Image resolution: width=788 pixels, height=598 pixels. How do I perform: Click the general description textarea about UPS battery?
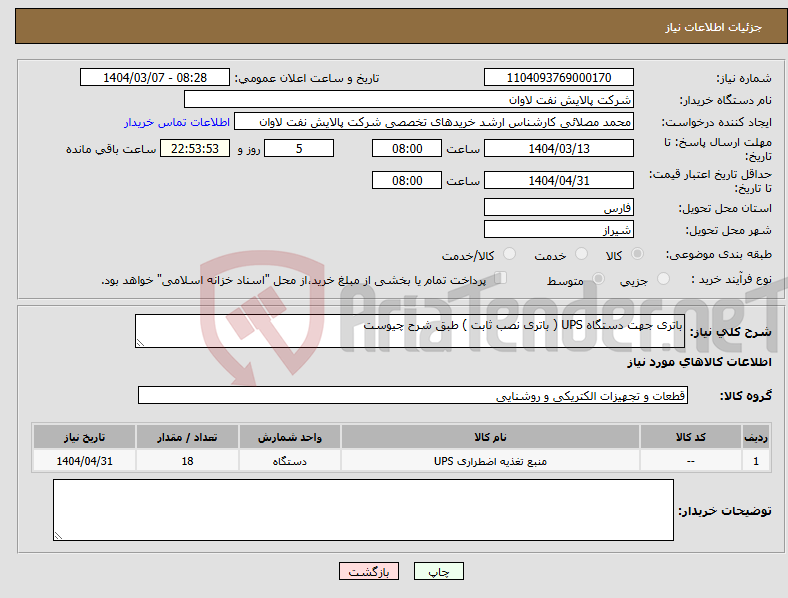pos(410,331)
